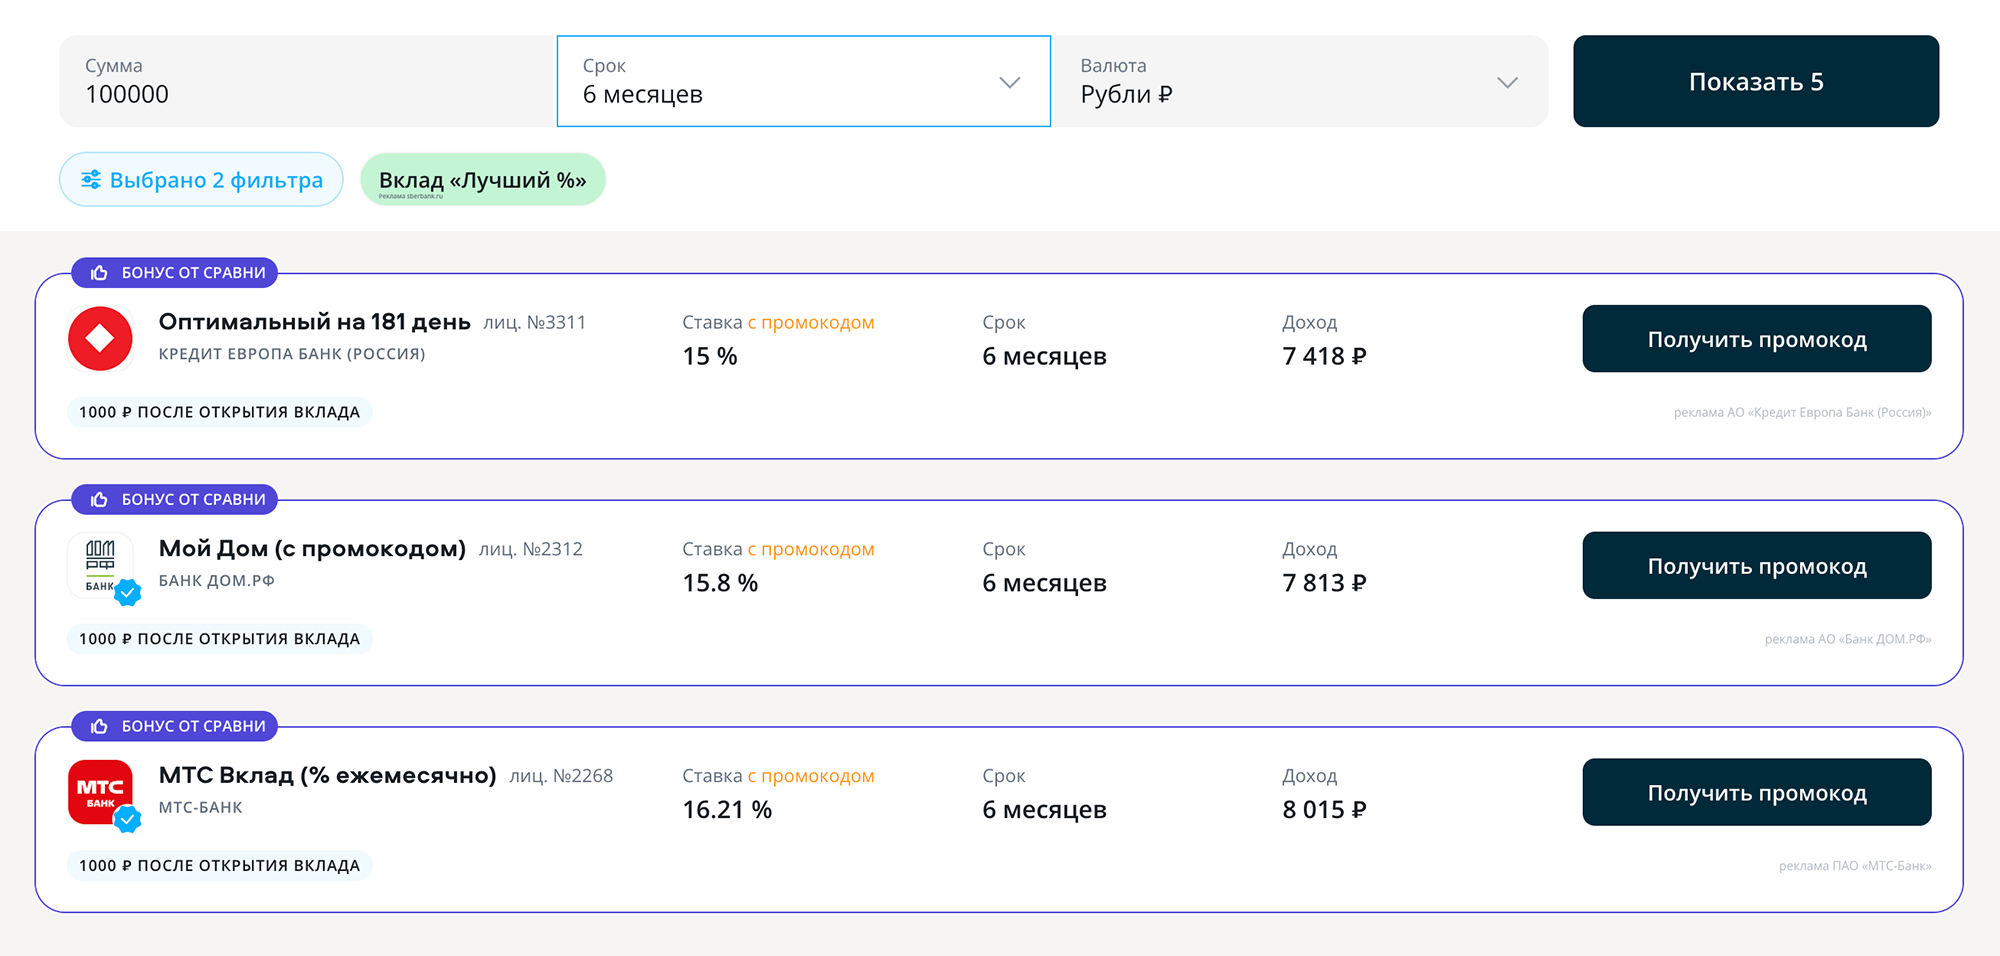This screenshot has height=956, width=2000.
Task: Click the с промокодом label in ДОМ.РФ card
Action: coord(811,549)
